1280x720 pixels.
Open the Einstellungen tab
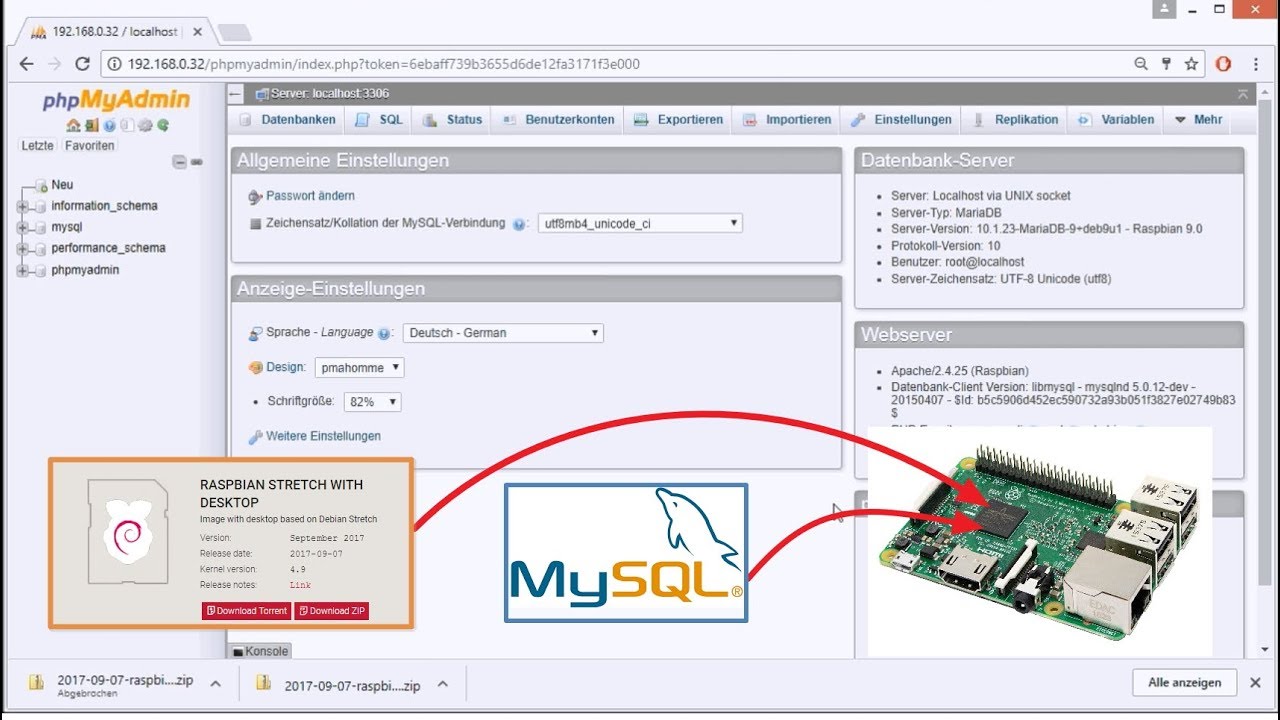click(x=901, y=120)
